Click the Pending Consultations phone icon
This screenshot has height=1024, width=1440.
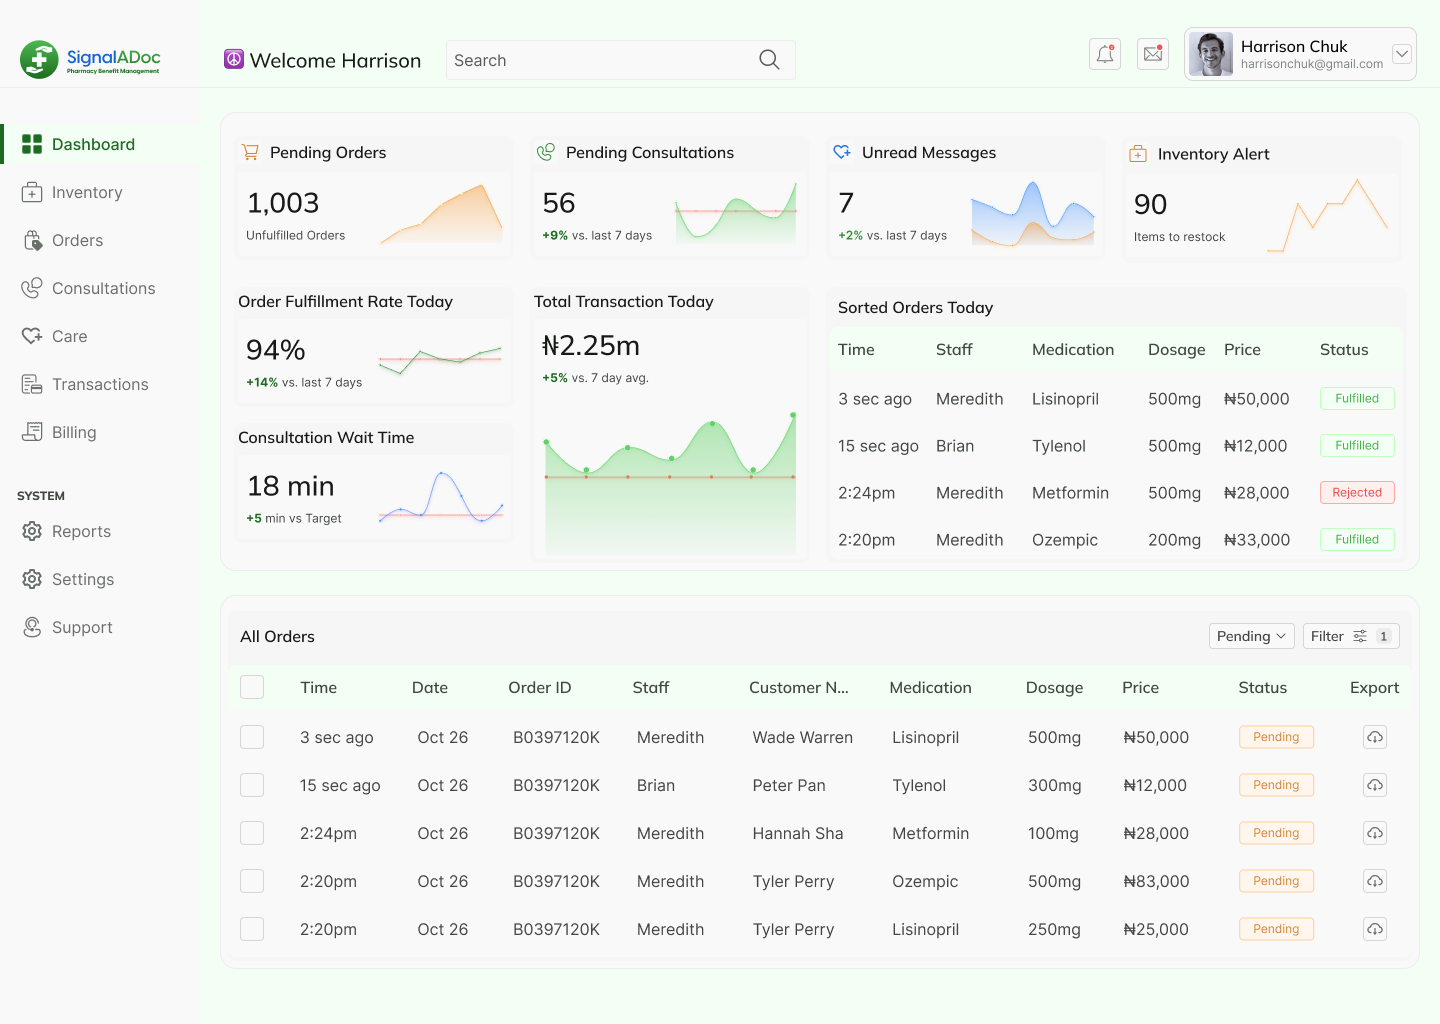pyautogui.click(x=546, y=152)
